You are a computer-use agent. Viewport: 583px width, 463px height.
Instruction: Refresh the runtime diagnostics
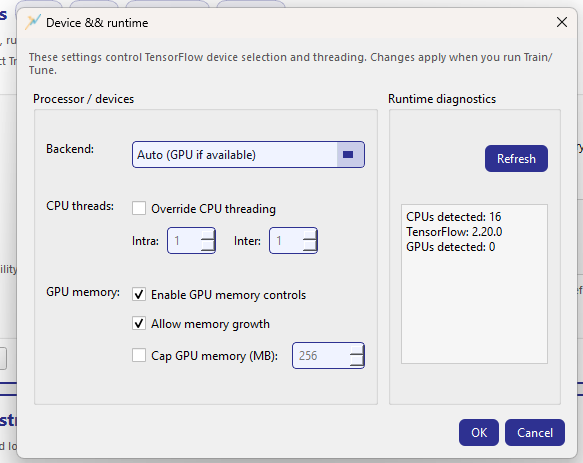[516, 158]
